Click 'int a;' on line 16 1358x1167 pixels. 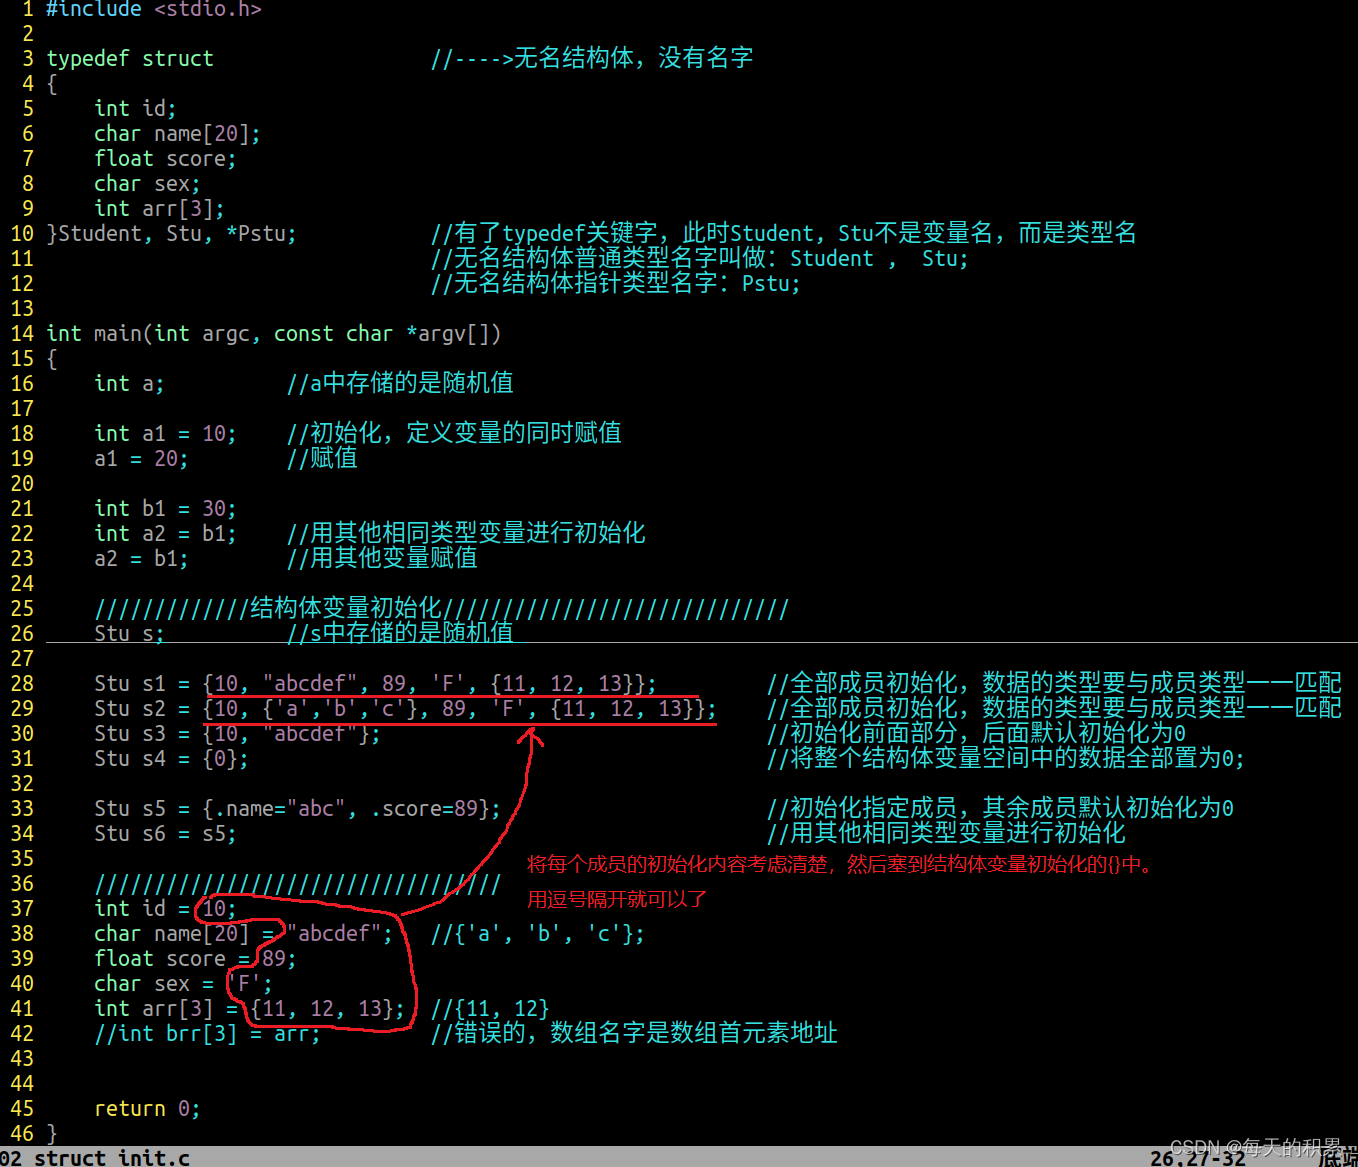click(x=129, y=384)
